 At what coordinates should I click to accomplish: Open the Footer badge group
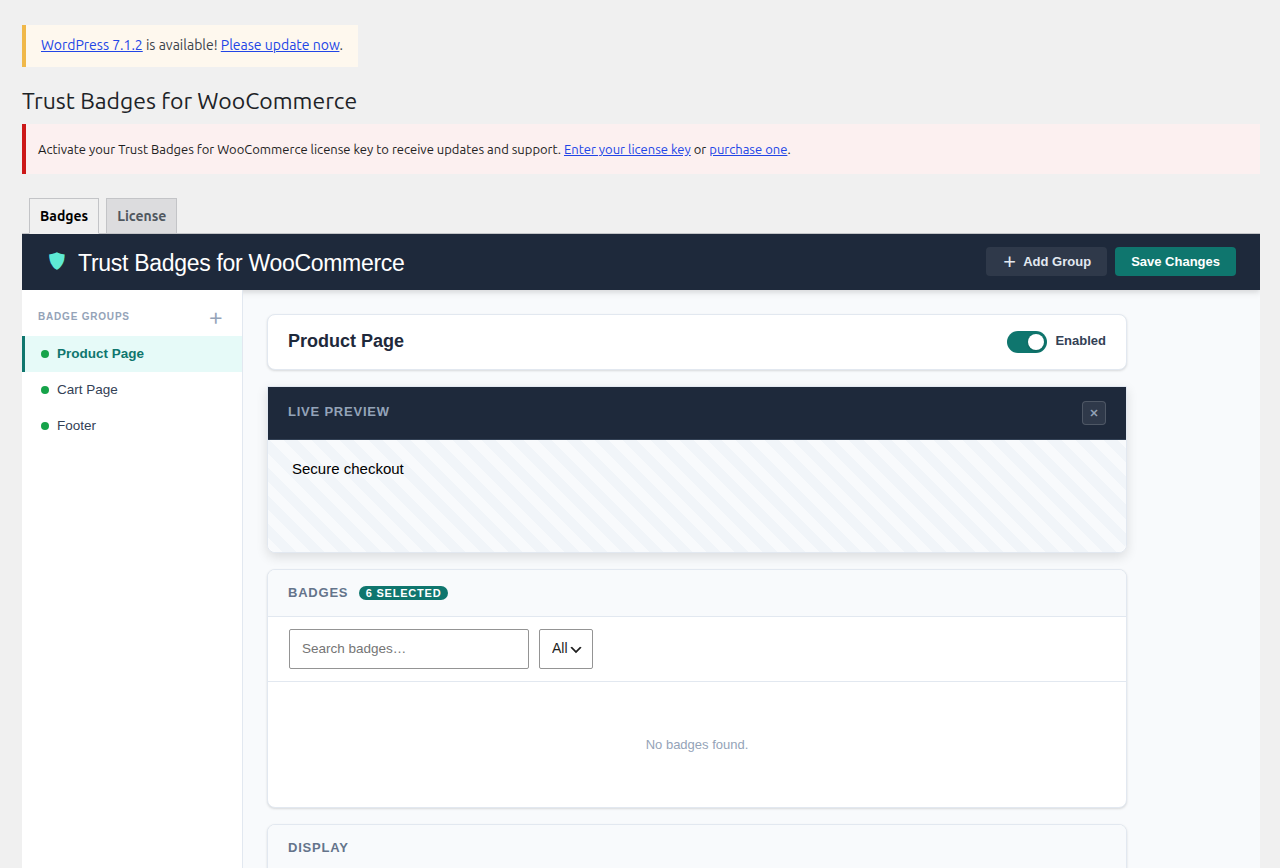click(132, 426)
